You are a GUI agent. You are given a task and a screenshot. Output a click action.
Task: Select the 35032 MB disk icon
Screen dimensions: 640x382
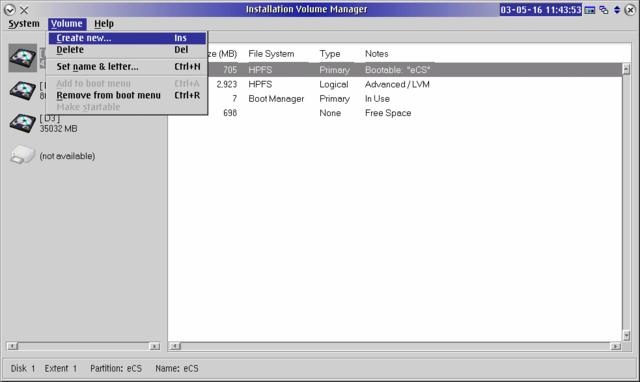click(x=23, y=123)
